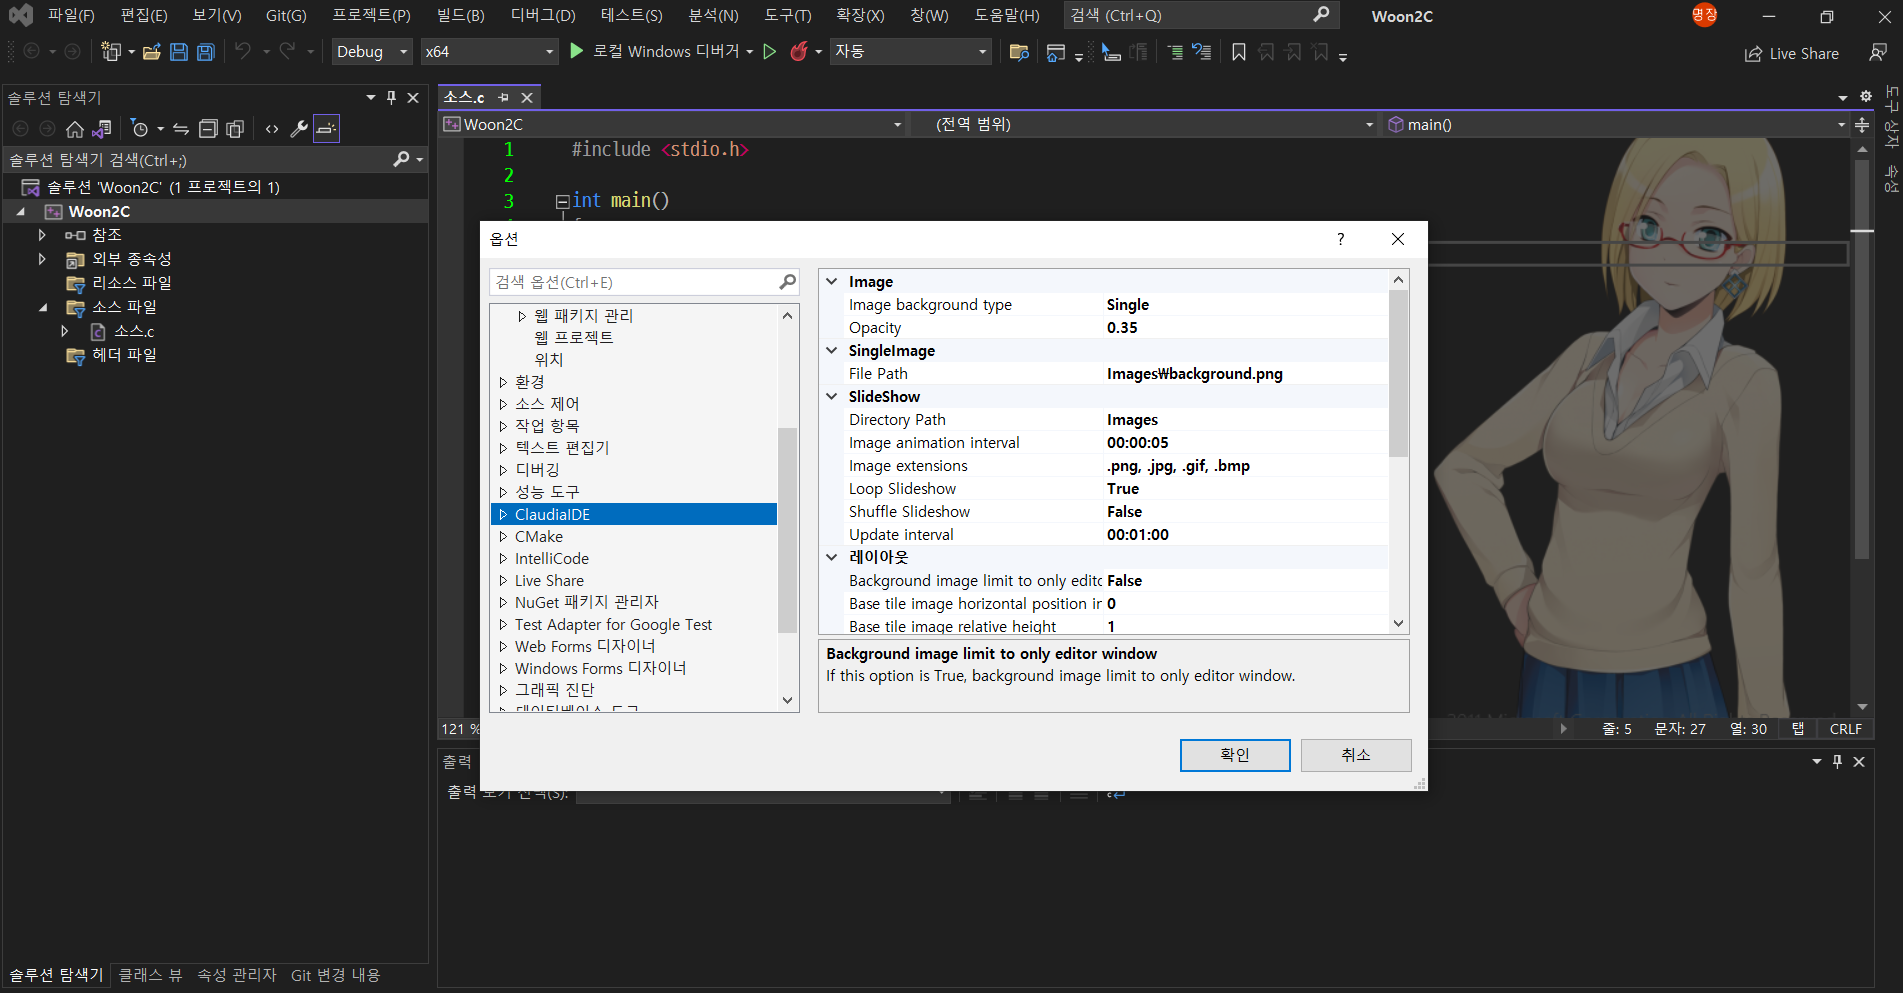1903x993 pixels.
Task: Collapse 소스 파일 folder in Solution Explorer
Action: [x=42, y=307]
